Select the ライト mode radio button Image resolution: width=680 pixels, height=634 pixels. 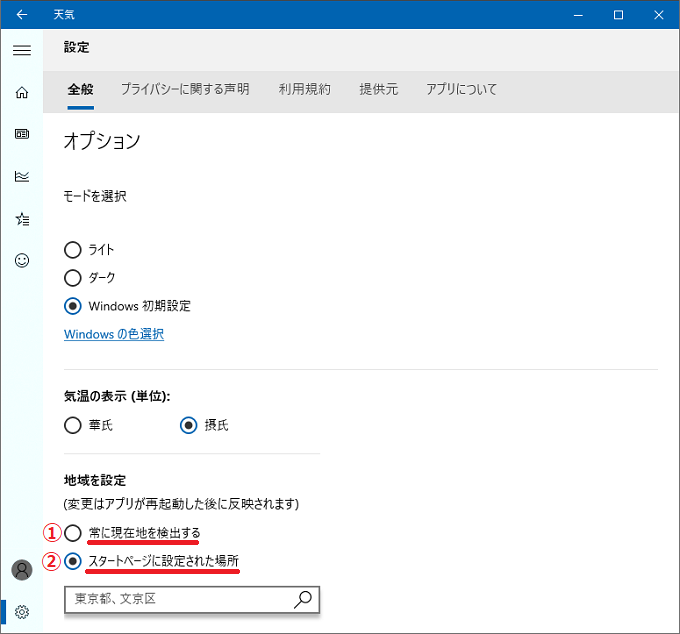tap(72, 250)
